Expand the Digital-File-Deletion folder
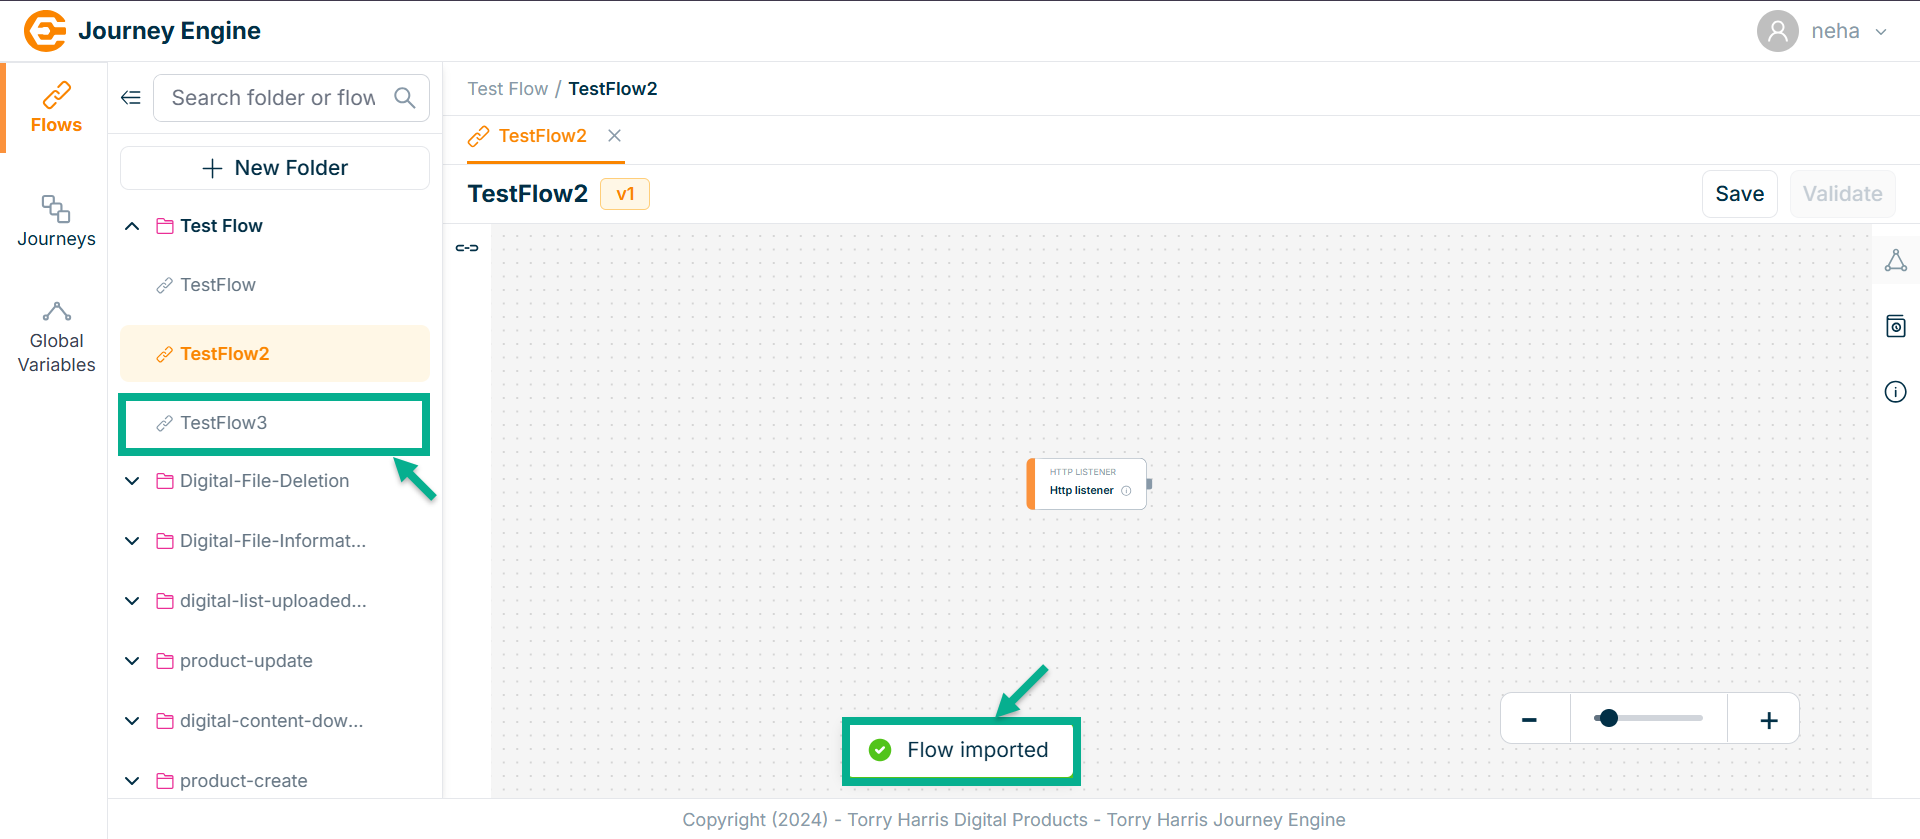Image resolution: width=1920 pixels, height=839 pixels. tap(132, 481)
